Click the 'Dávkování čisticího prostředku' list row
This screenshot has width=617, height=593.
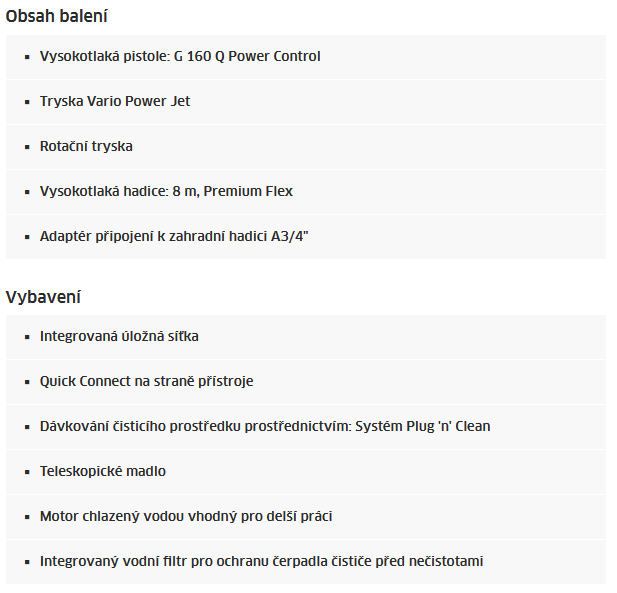click(x=306, y=427)
